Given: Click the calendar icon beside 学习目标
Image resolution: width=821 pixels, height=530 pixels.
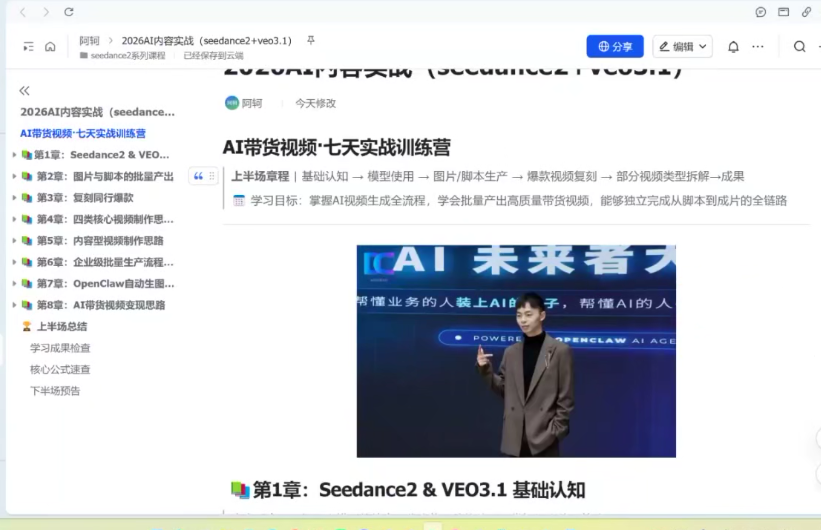Looking at the screenshot, I should tap(239, 201).
